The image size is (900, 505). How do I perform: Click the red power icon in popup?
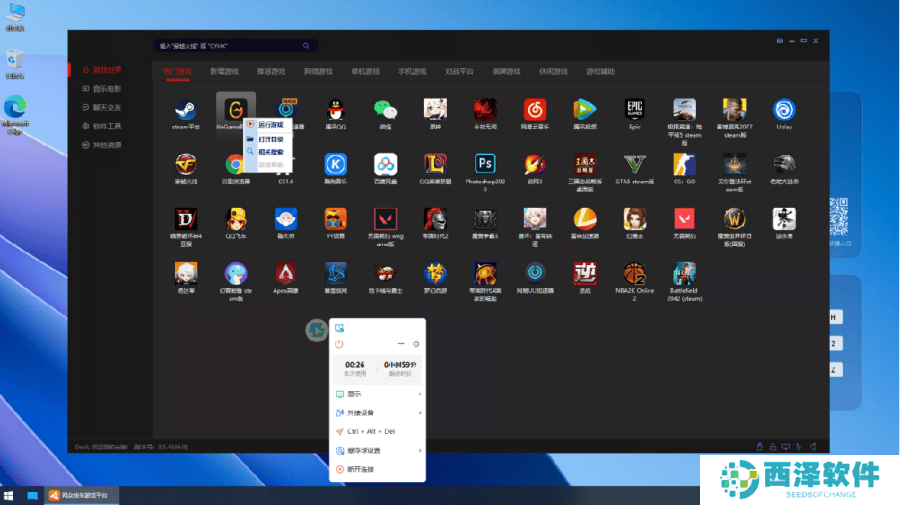pyautogui.click(x=340, y=344)
